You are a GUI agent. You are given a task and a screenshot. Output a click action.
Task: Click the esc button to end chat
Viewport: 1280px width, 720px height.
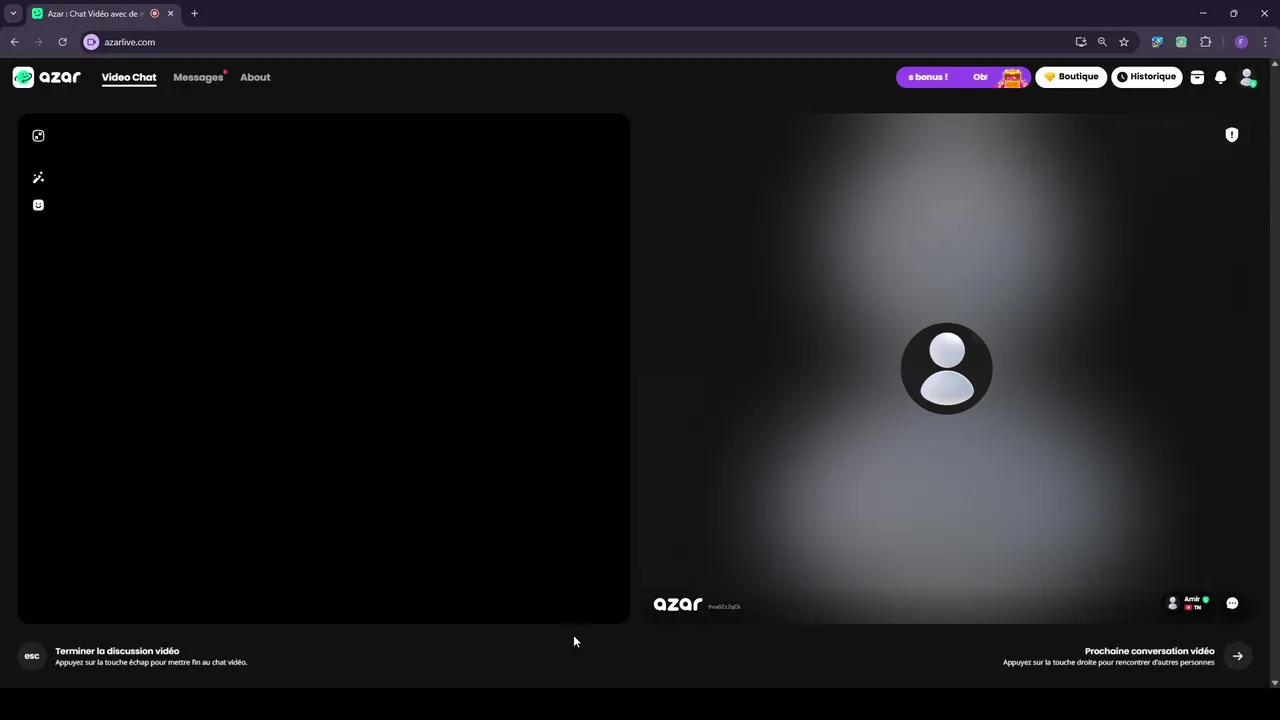pyautogui.click(x=32, y=656)
